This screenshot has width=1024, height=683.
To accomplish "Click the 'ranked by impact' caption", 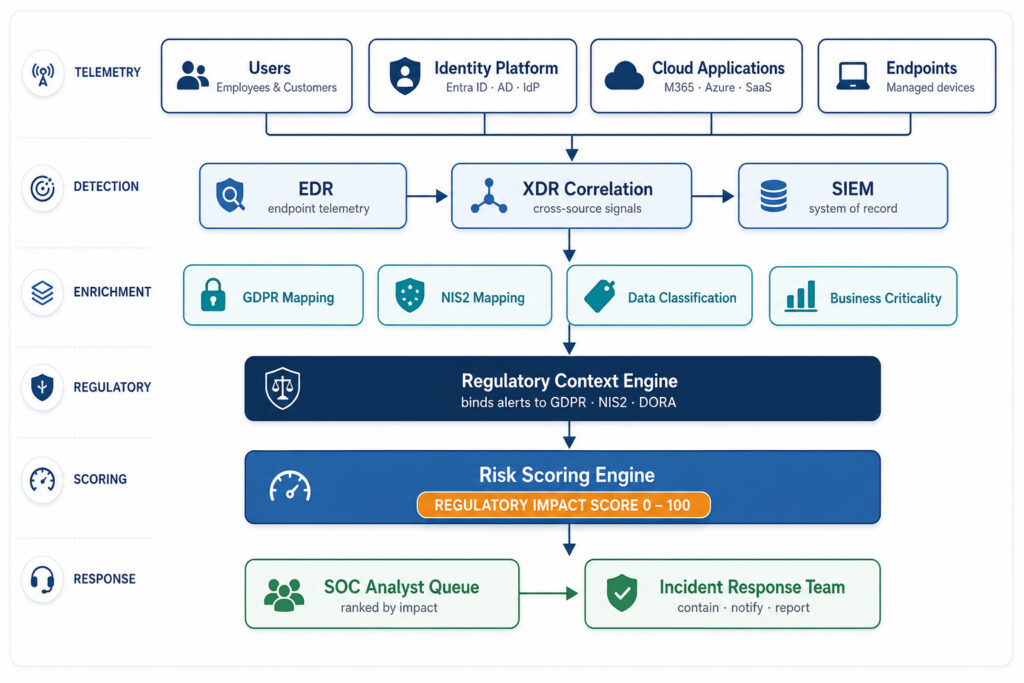I will [389, 607].
